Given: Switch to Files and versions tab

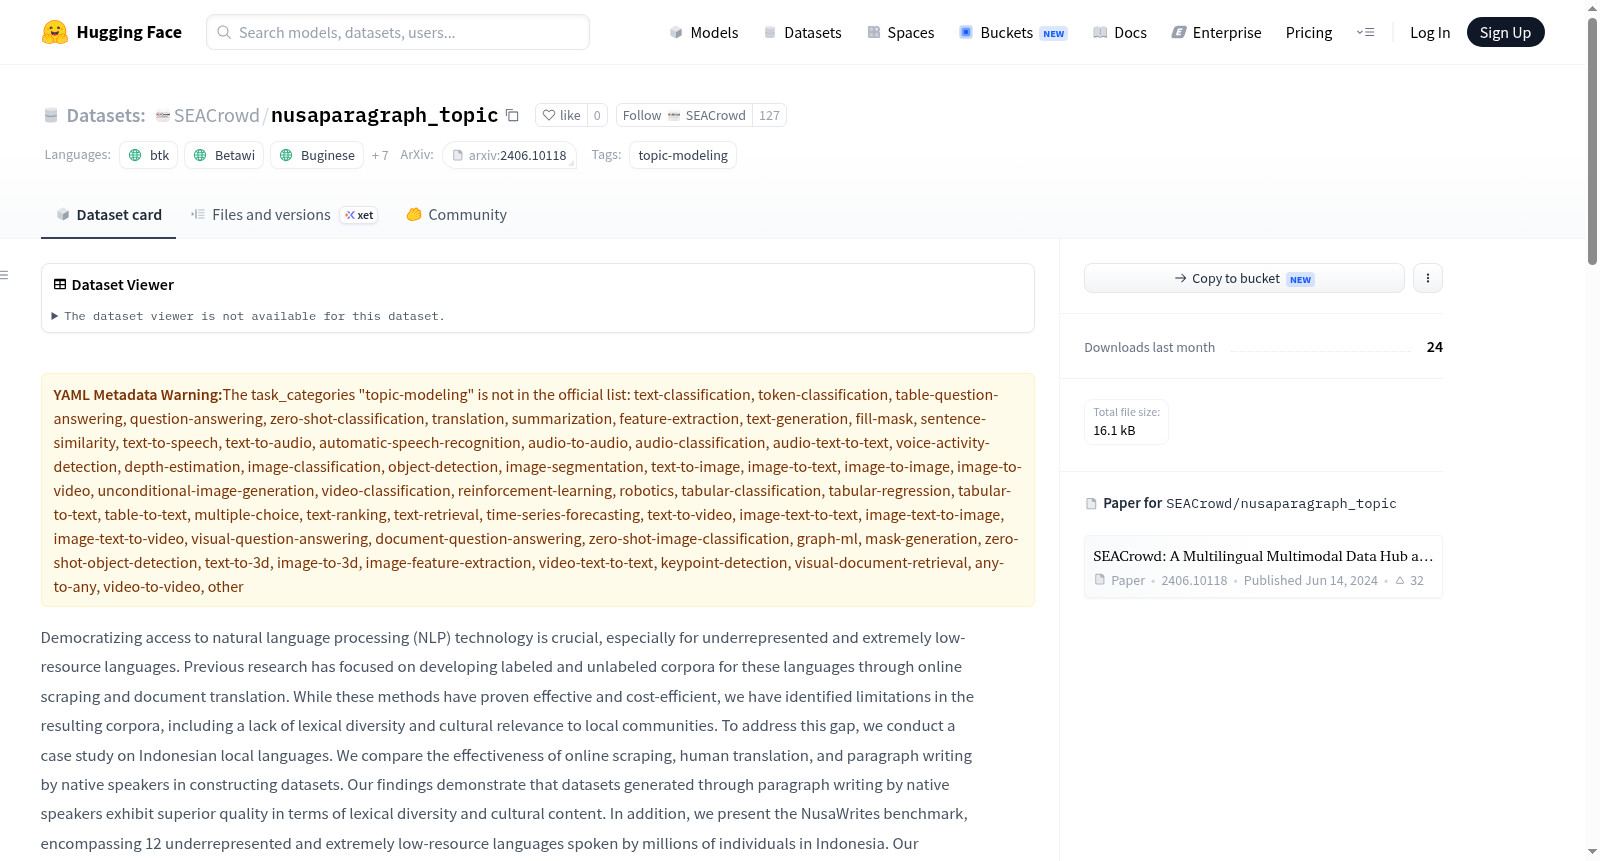Looking at the screenshot, I should [x=283, y=215].
